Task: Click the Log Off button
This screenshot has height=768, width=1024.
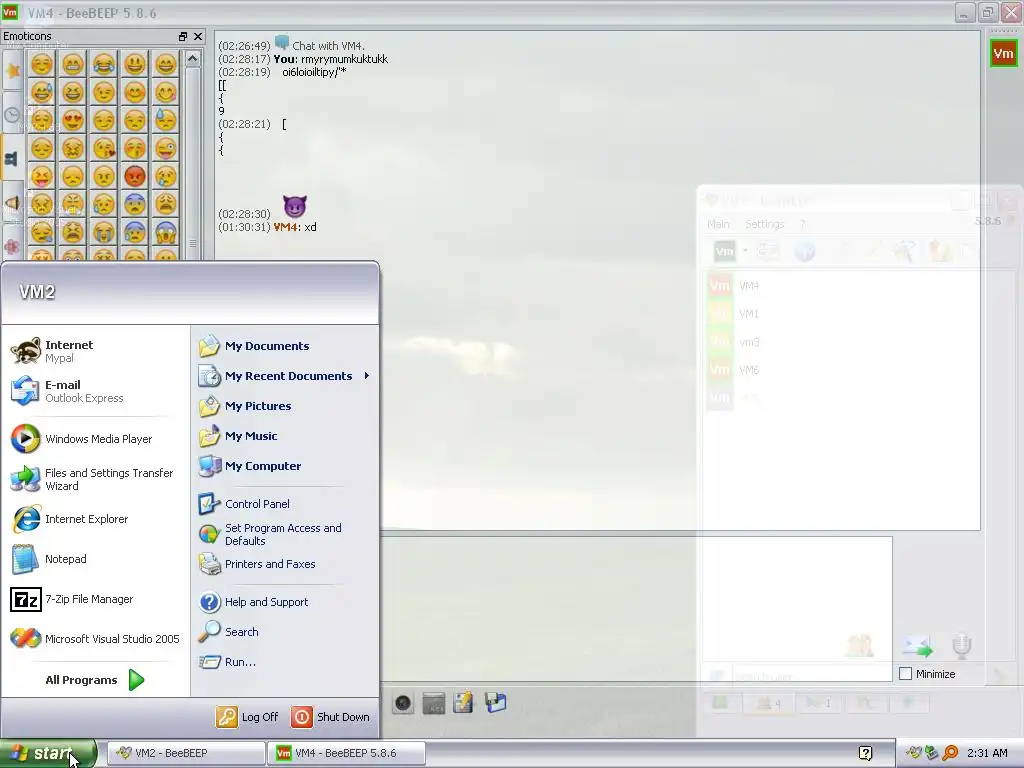Action: coord(248,716)
